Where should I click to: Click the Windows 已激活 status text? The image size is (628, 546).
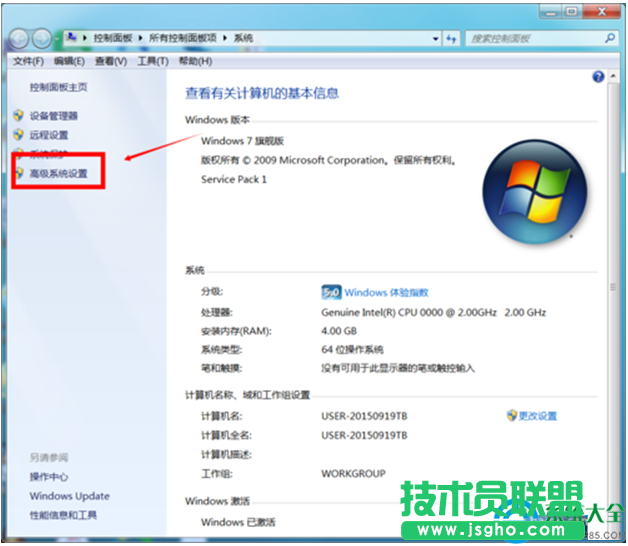coord(238,522)
